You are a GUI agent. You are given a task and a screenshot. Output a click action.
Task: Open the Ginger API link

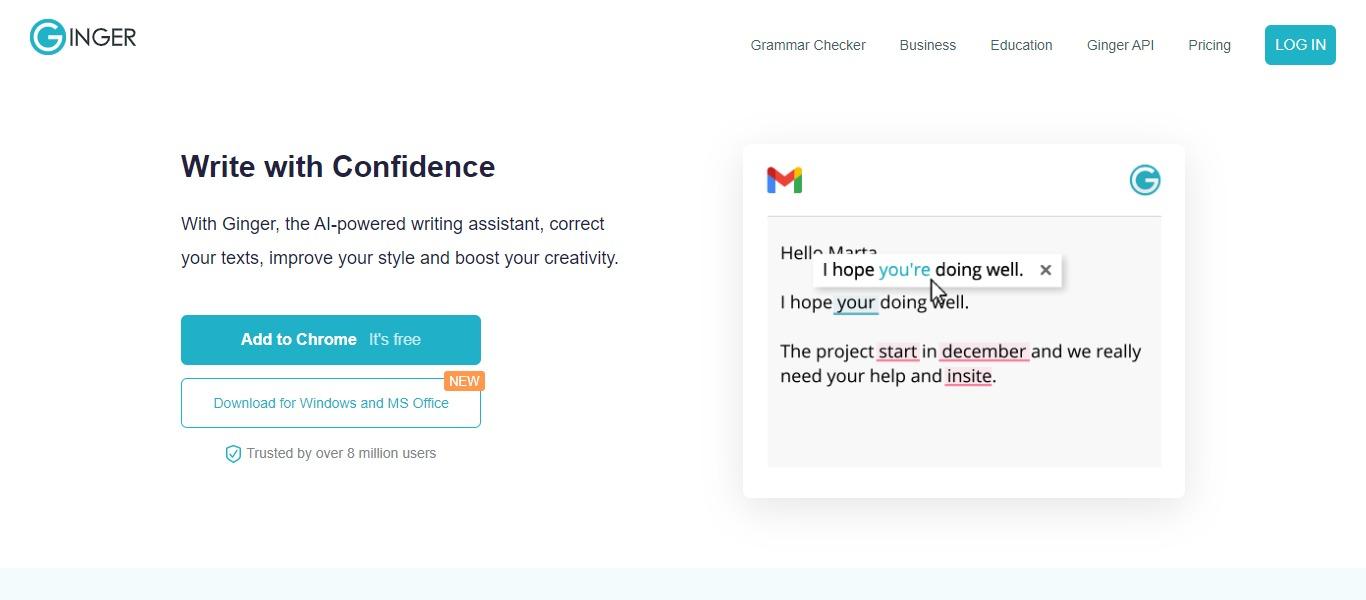(1120, 45)
